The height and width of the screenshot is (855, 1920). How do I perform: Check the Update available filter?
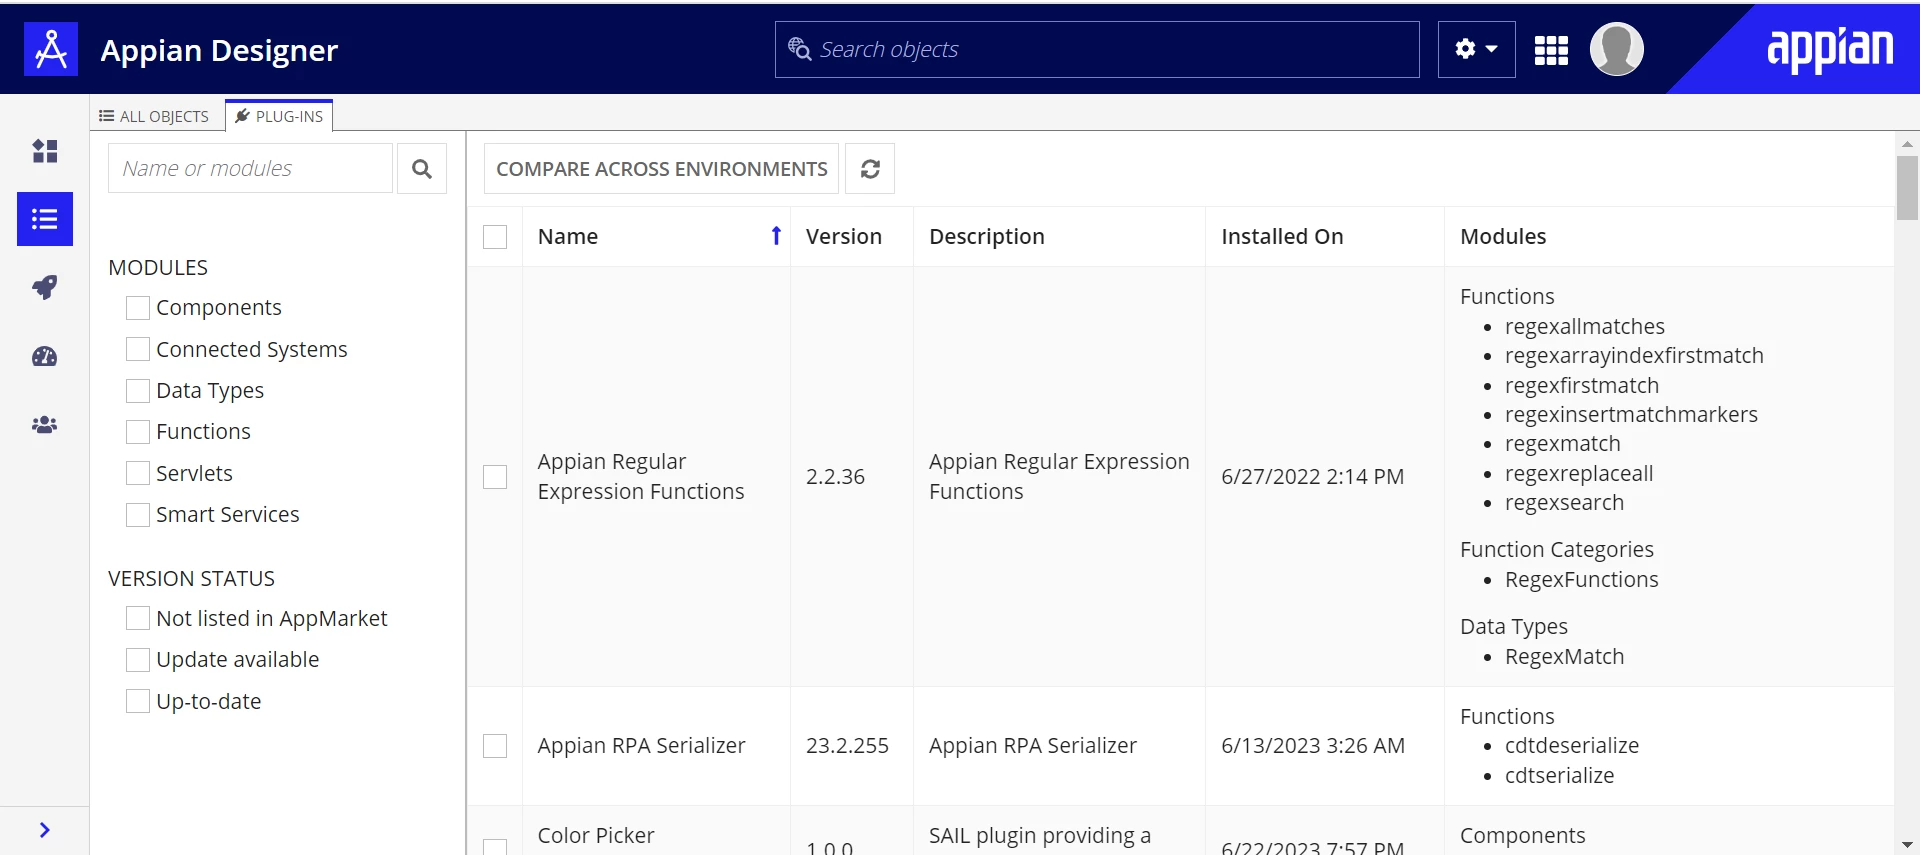click(138, 660)
